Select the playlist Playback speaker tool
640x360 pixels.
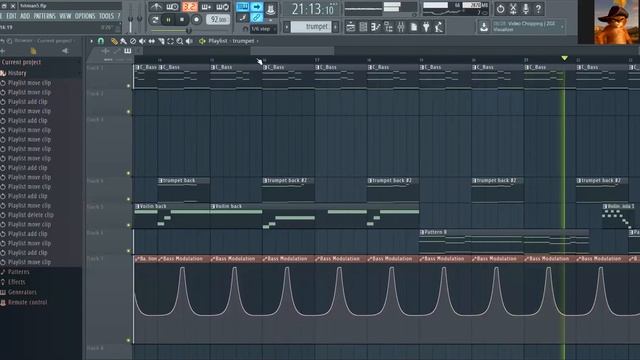[x=189, y=41]
